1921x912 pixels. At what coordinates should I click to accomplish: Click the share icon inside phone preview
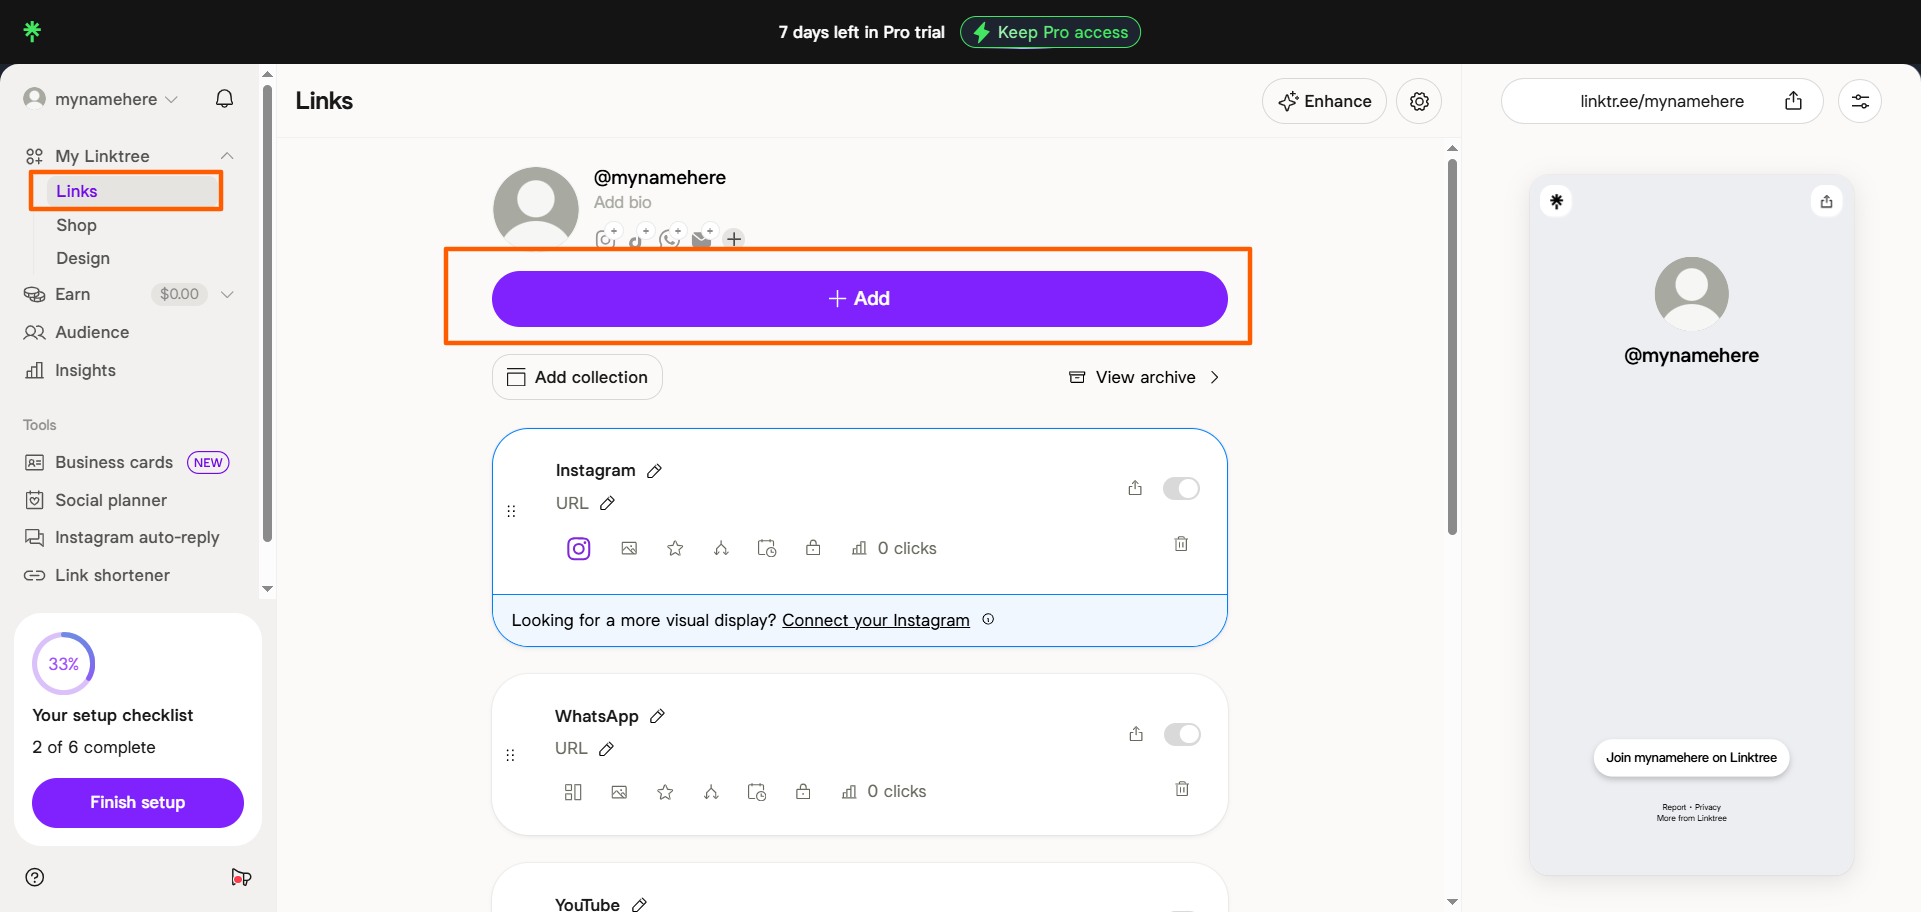point(1827,202)
